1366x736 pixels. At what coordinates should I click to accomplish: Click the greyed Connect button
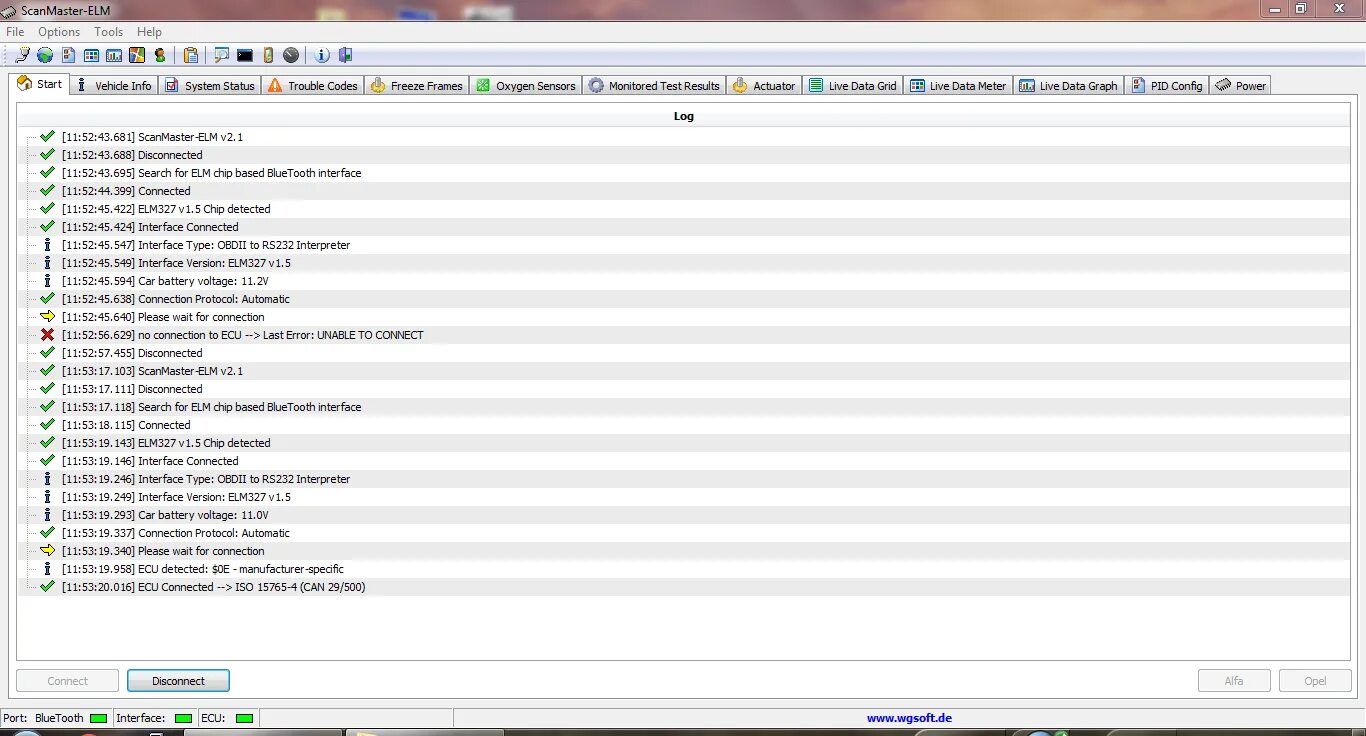pos(68,681)
